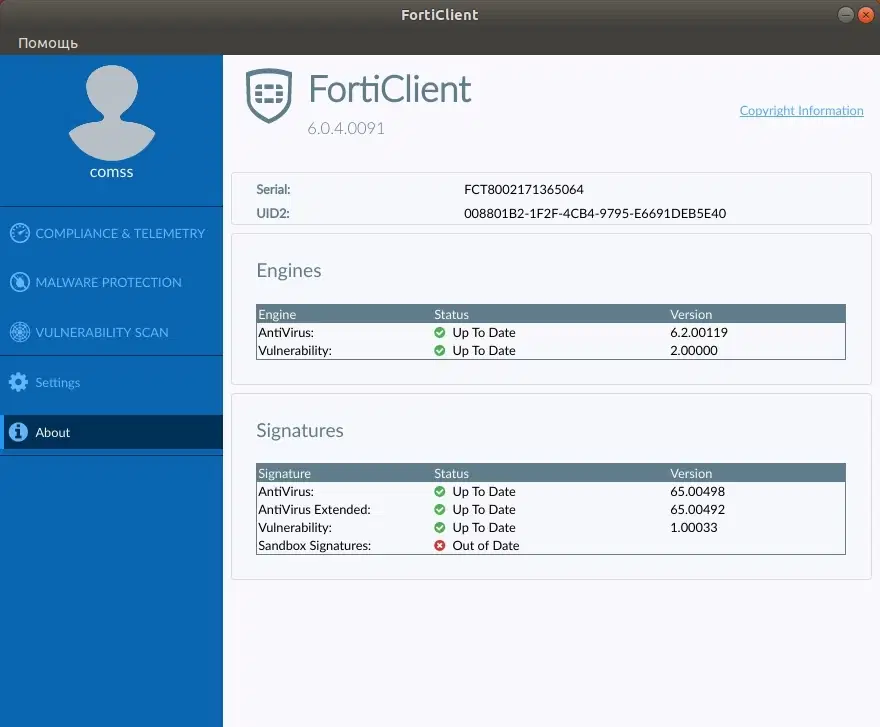The height and width of the screenshot is (727, 880).
Task: Click the AntiVirus Extended row label
Action: coord(314,509)
